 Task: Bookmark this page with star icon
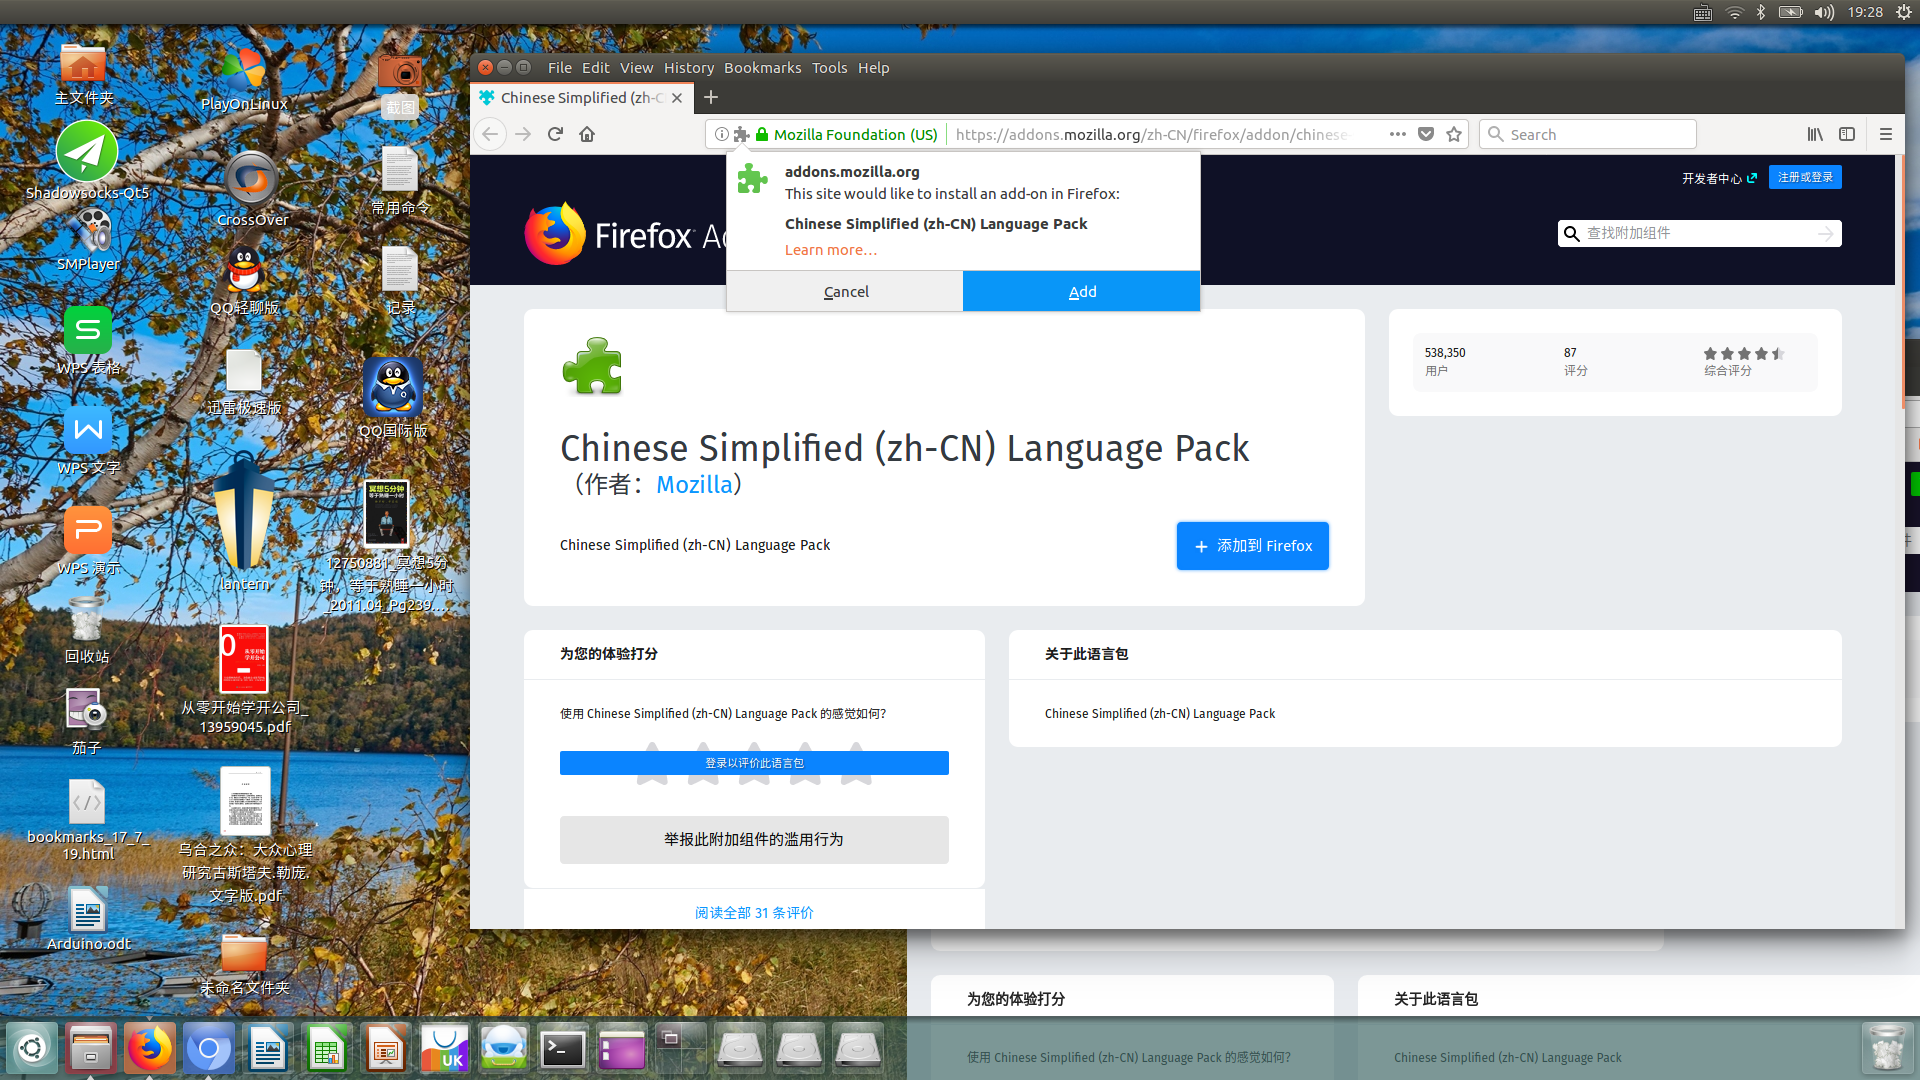pos(1454,134)
